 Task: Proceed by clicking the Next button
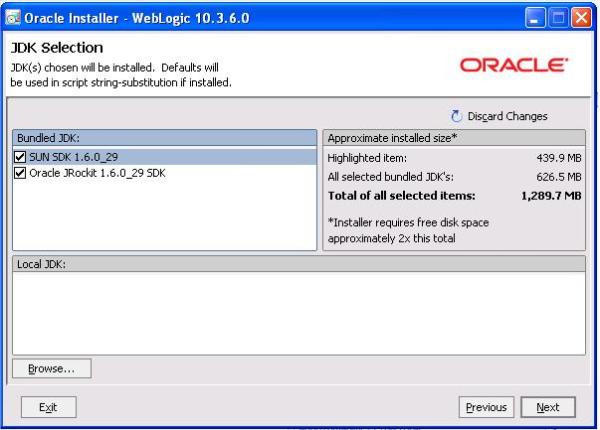tap(548, 407)
